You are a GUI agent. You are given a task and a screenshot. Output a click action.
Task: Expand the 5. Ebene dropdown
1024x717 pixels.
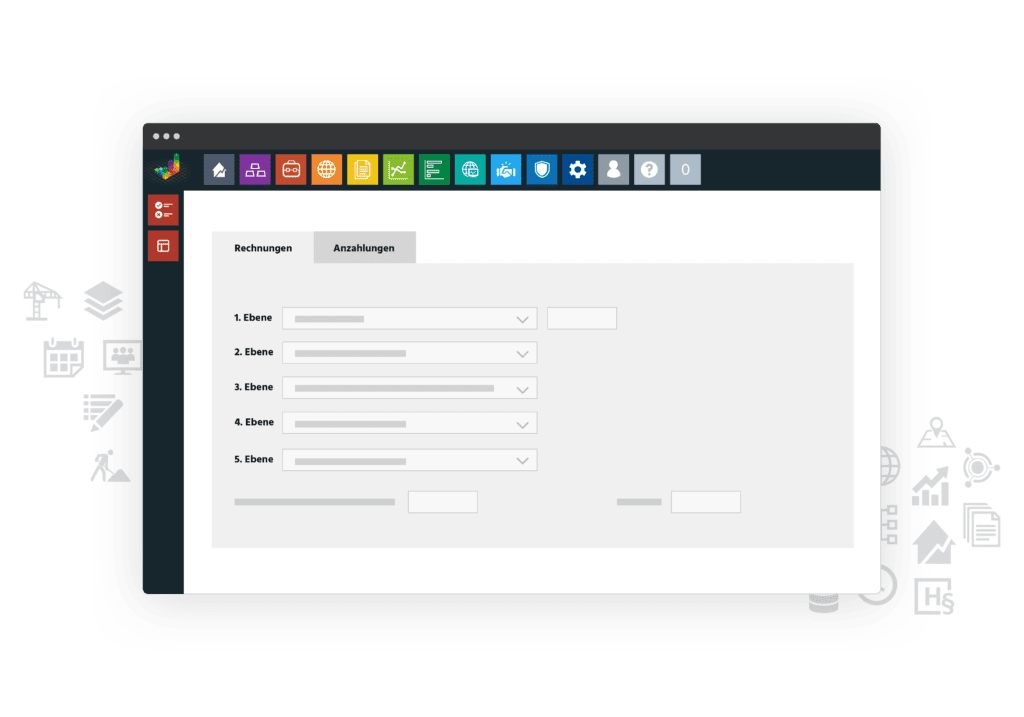(x=409, y=460)
